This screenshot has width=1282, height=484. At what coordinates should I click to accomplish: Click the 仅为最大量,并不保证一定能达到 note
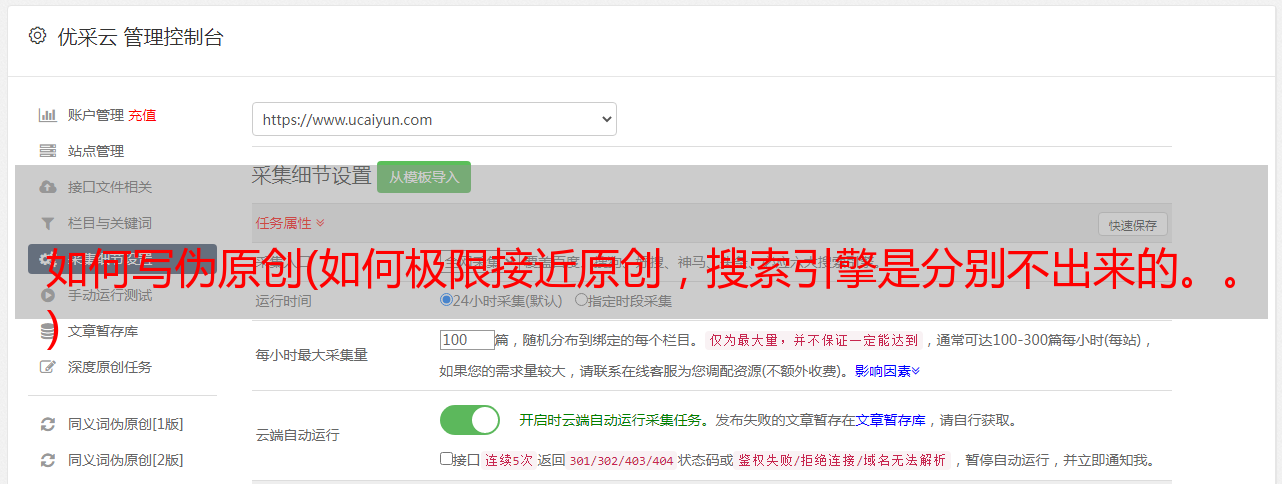(x=814, y=340)
